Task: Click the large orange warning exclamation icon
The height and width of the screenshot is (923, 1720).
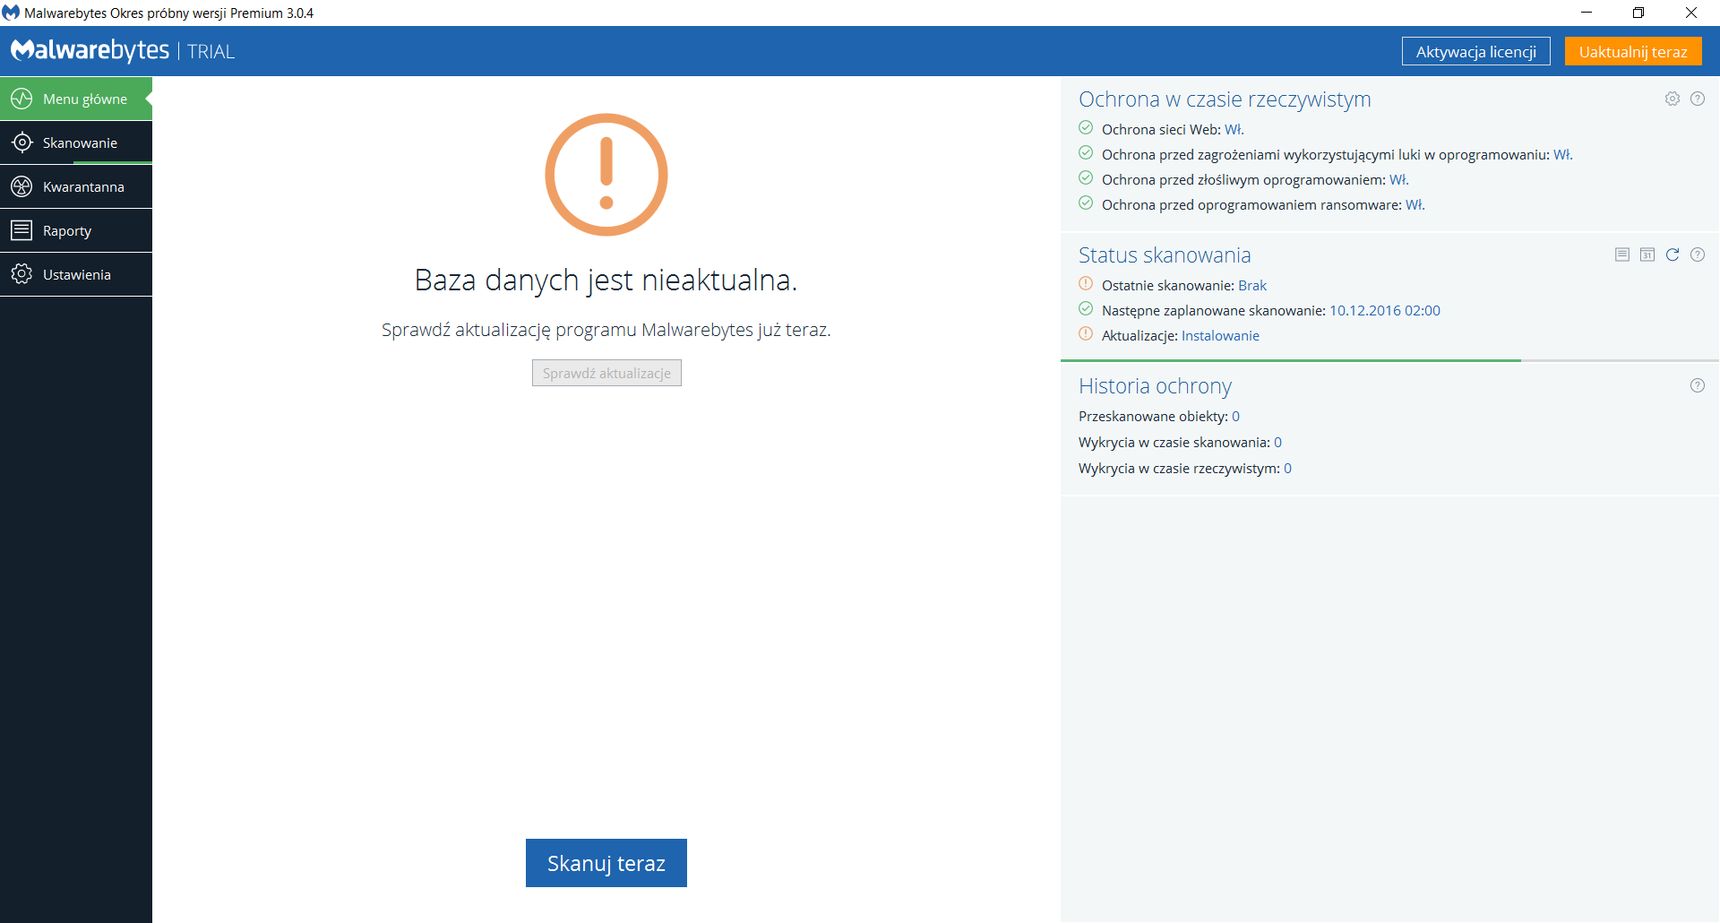Action: (606, 175)
